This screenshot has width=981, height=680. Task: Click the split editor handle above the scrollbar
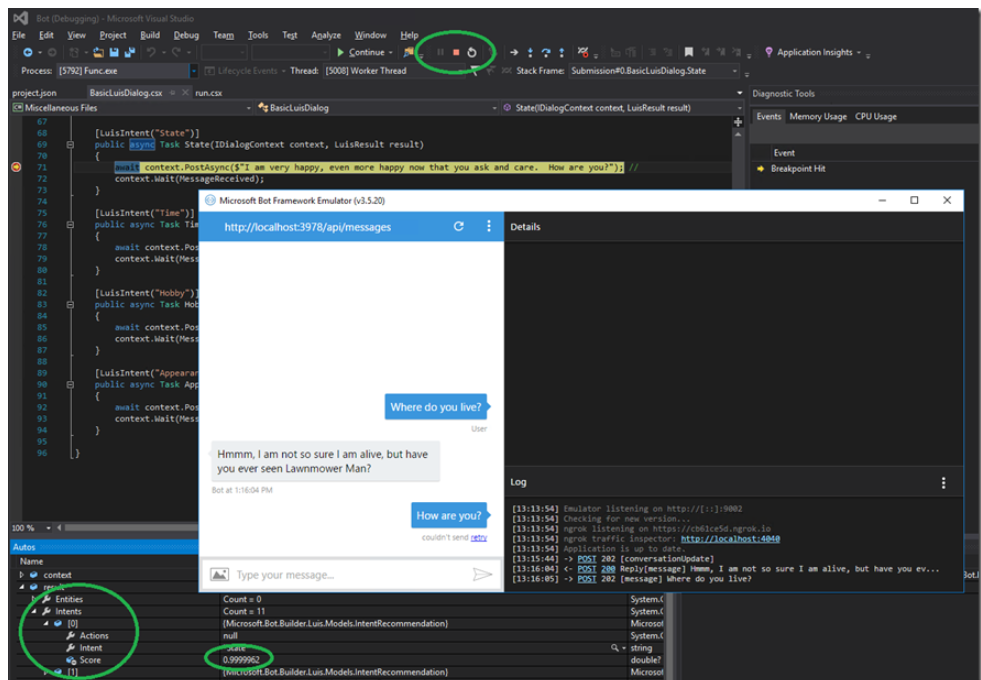(x=738, y=122)
